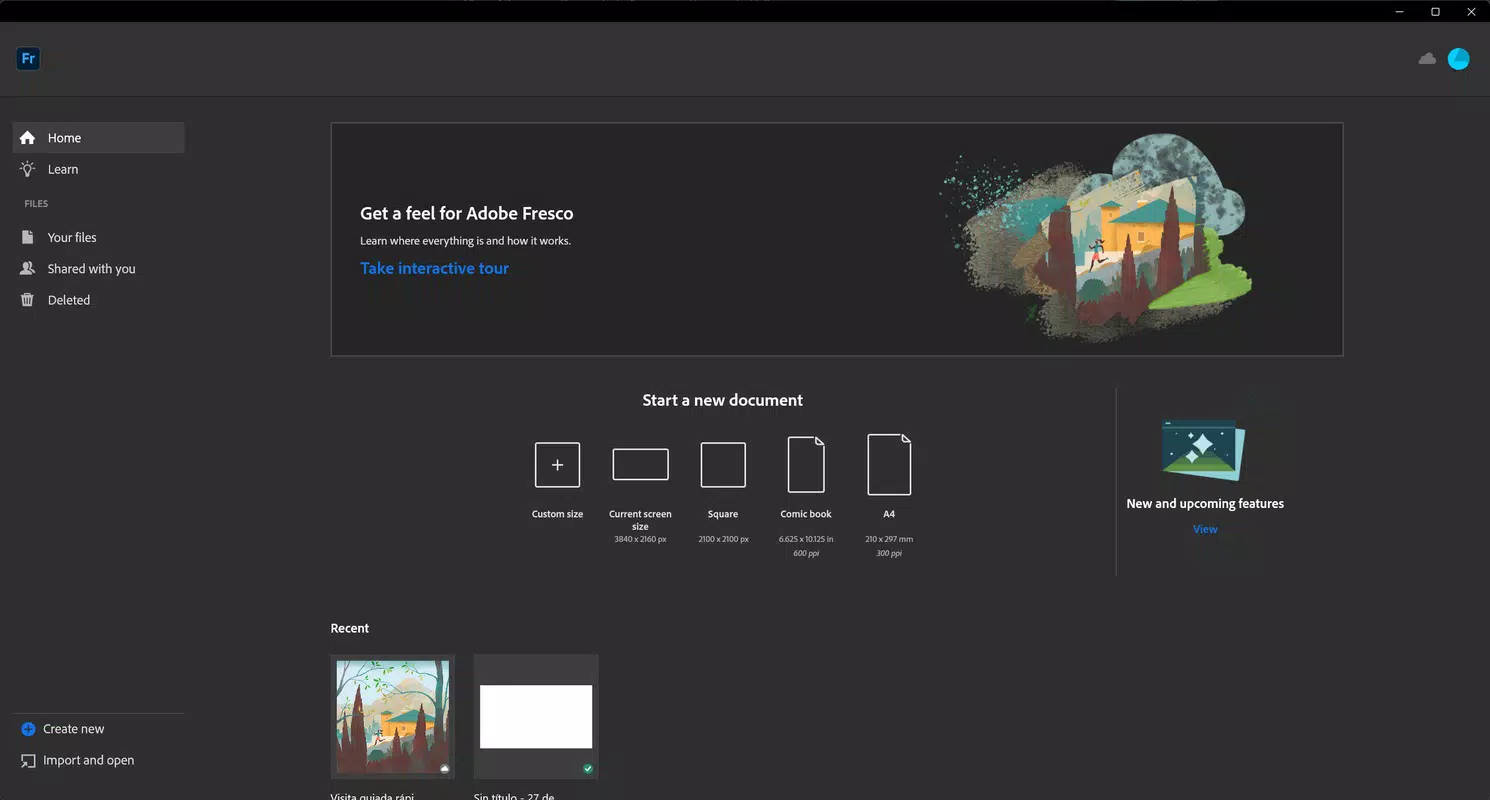
Task: Click the Take interactive tour link
Action: point(434,268)
